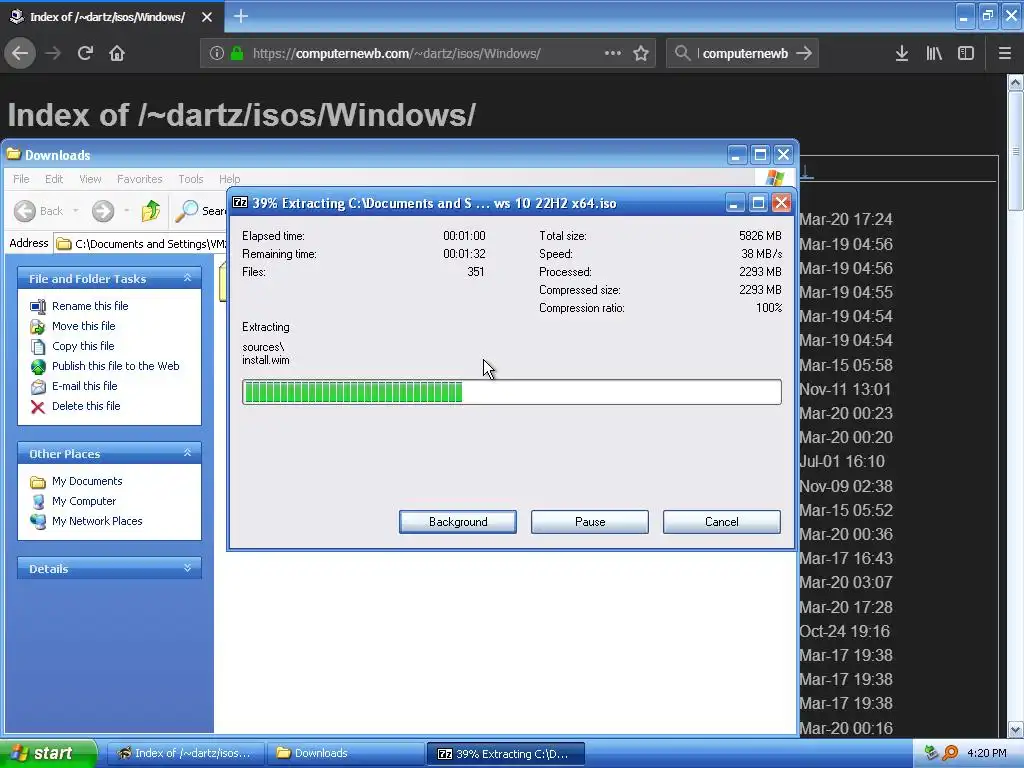Toggle the Firefox sidebar
This screenshot has width=1024, height=768.
(966, 53)
